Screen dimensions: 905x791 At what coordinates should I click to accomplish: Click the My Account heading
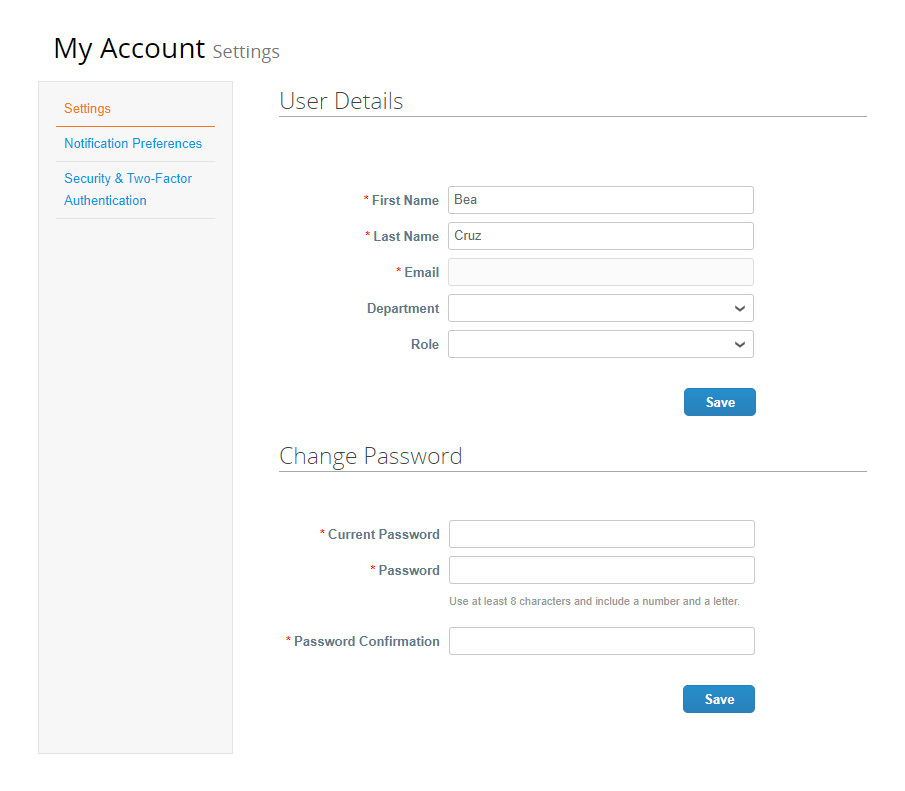tap(129, 48)
